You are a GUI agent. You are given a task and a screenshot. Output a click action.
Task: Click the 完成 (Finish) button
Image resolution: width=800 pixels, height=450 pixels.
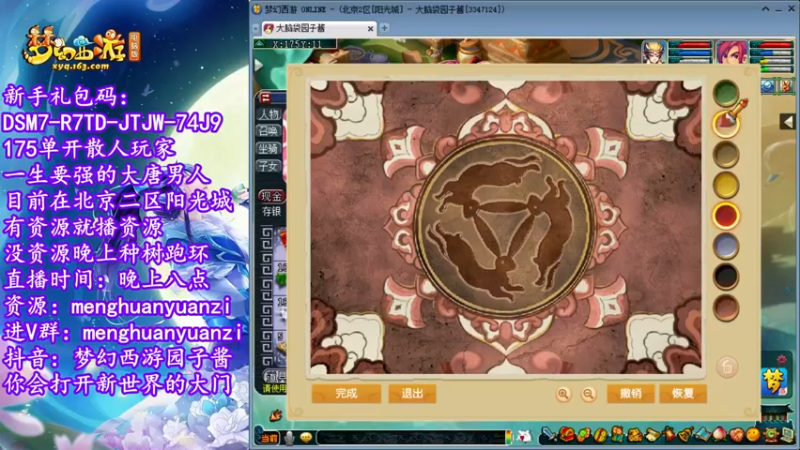tap(346, 393)
